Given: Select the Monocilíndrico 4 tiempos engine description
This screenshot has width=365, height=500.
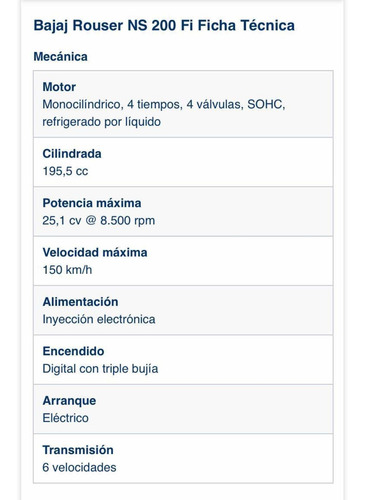Looking at the screenshot, I should 164,113.
